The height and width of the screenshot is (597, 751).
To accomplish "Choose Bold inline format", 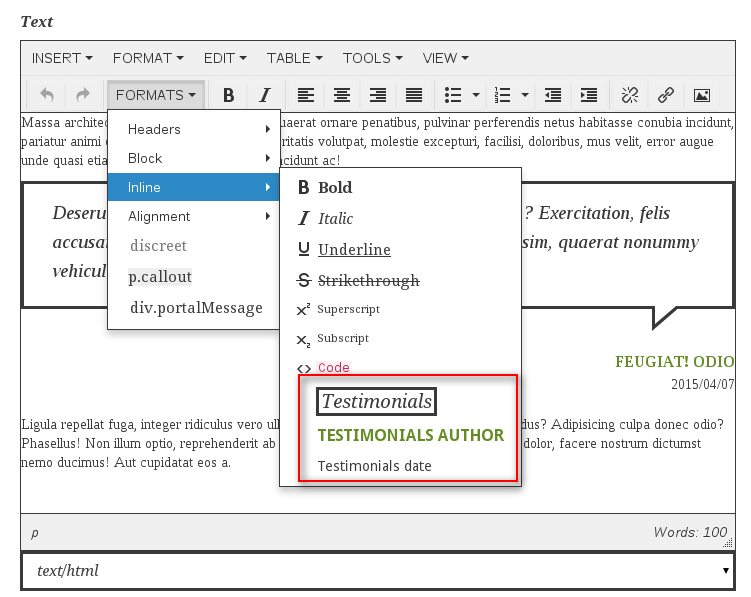I will [400, 187].
